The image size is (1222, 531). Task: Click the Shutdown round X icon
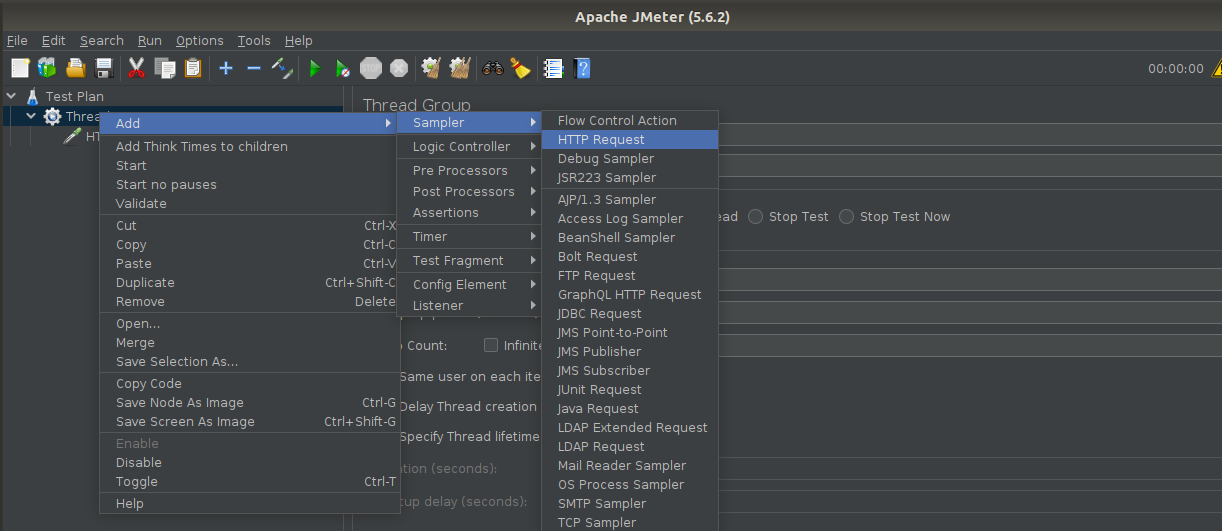coord(399,68)
